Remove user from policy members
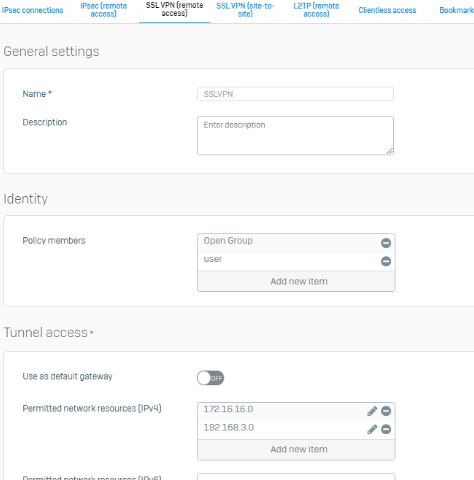474x480 pixels. pos(386,261)
